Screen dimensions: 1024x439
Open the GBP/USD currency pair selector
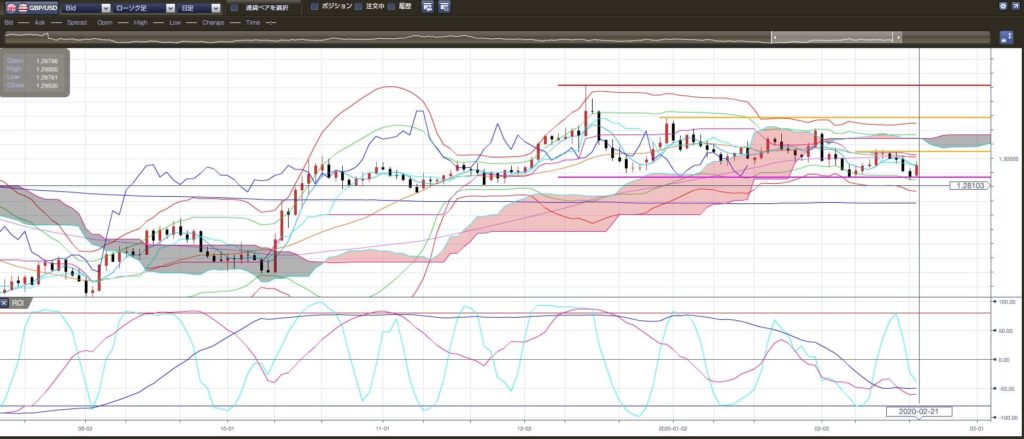[31, 8]
